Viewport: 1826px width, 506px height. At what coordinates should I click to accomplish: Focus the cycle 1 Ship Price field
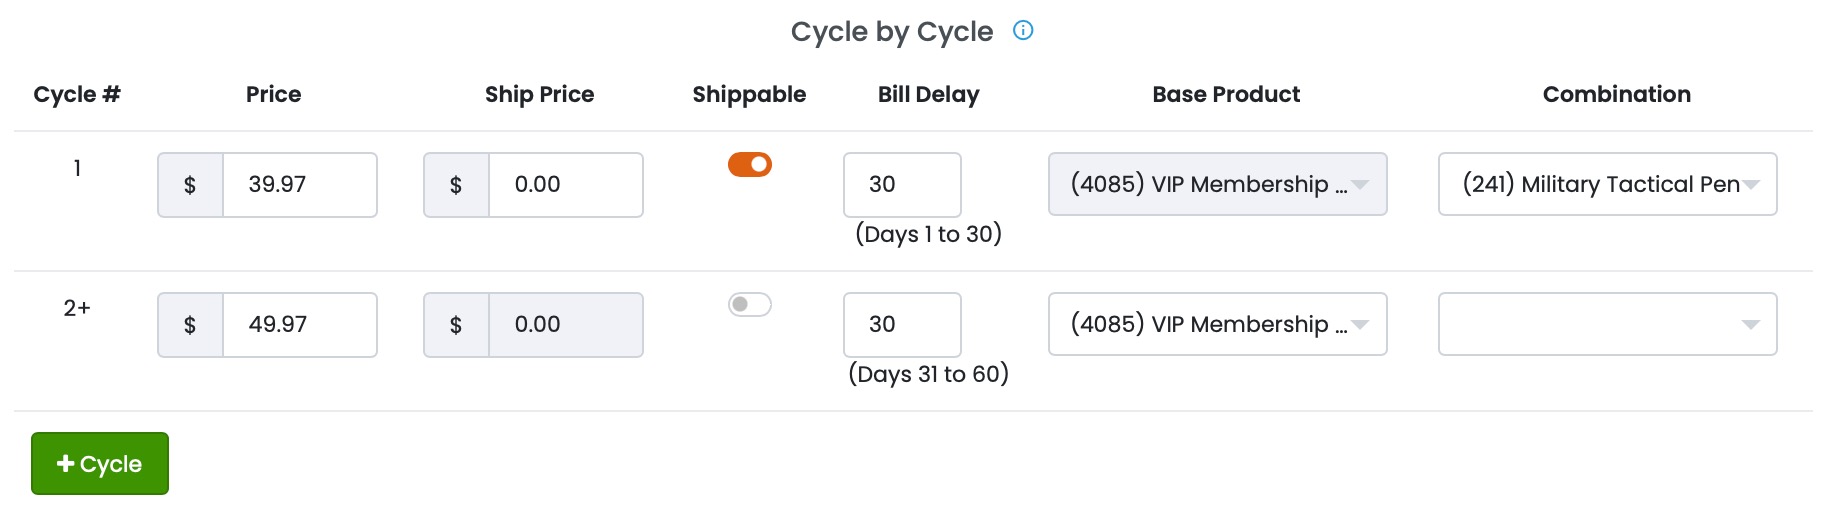tap(565, 185)
